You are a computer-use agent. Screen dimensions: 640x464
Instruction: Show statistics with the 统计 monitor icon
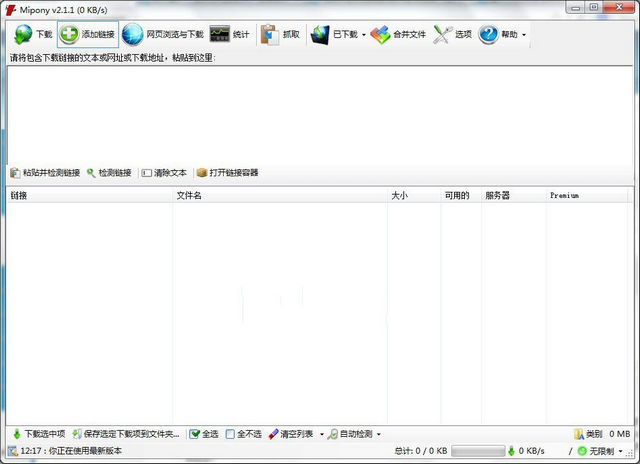point(220,34)
